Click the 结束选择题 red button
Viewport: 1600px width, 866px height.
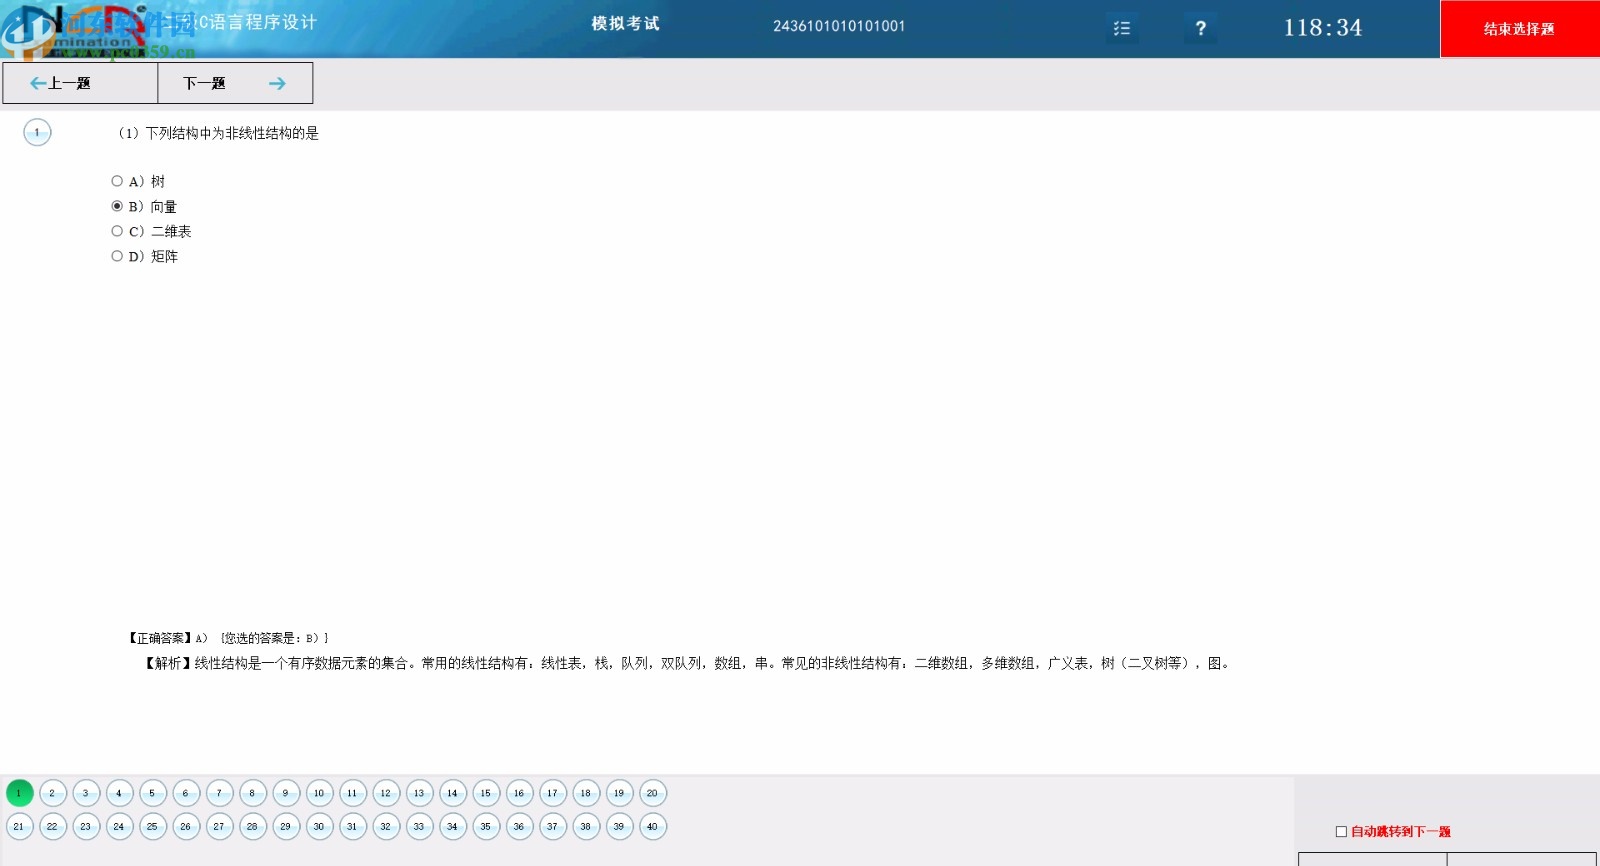[1519, 29]
